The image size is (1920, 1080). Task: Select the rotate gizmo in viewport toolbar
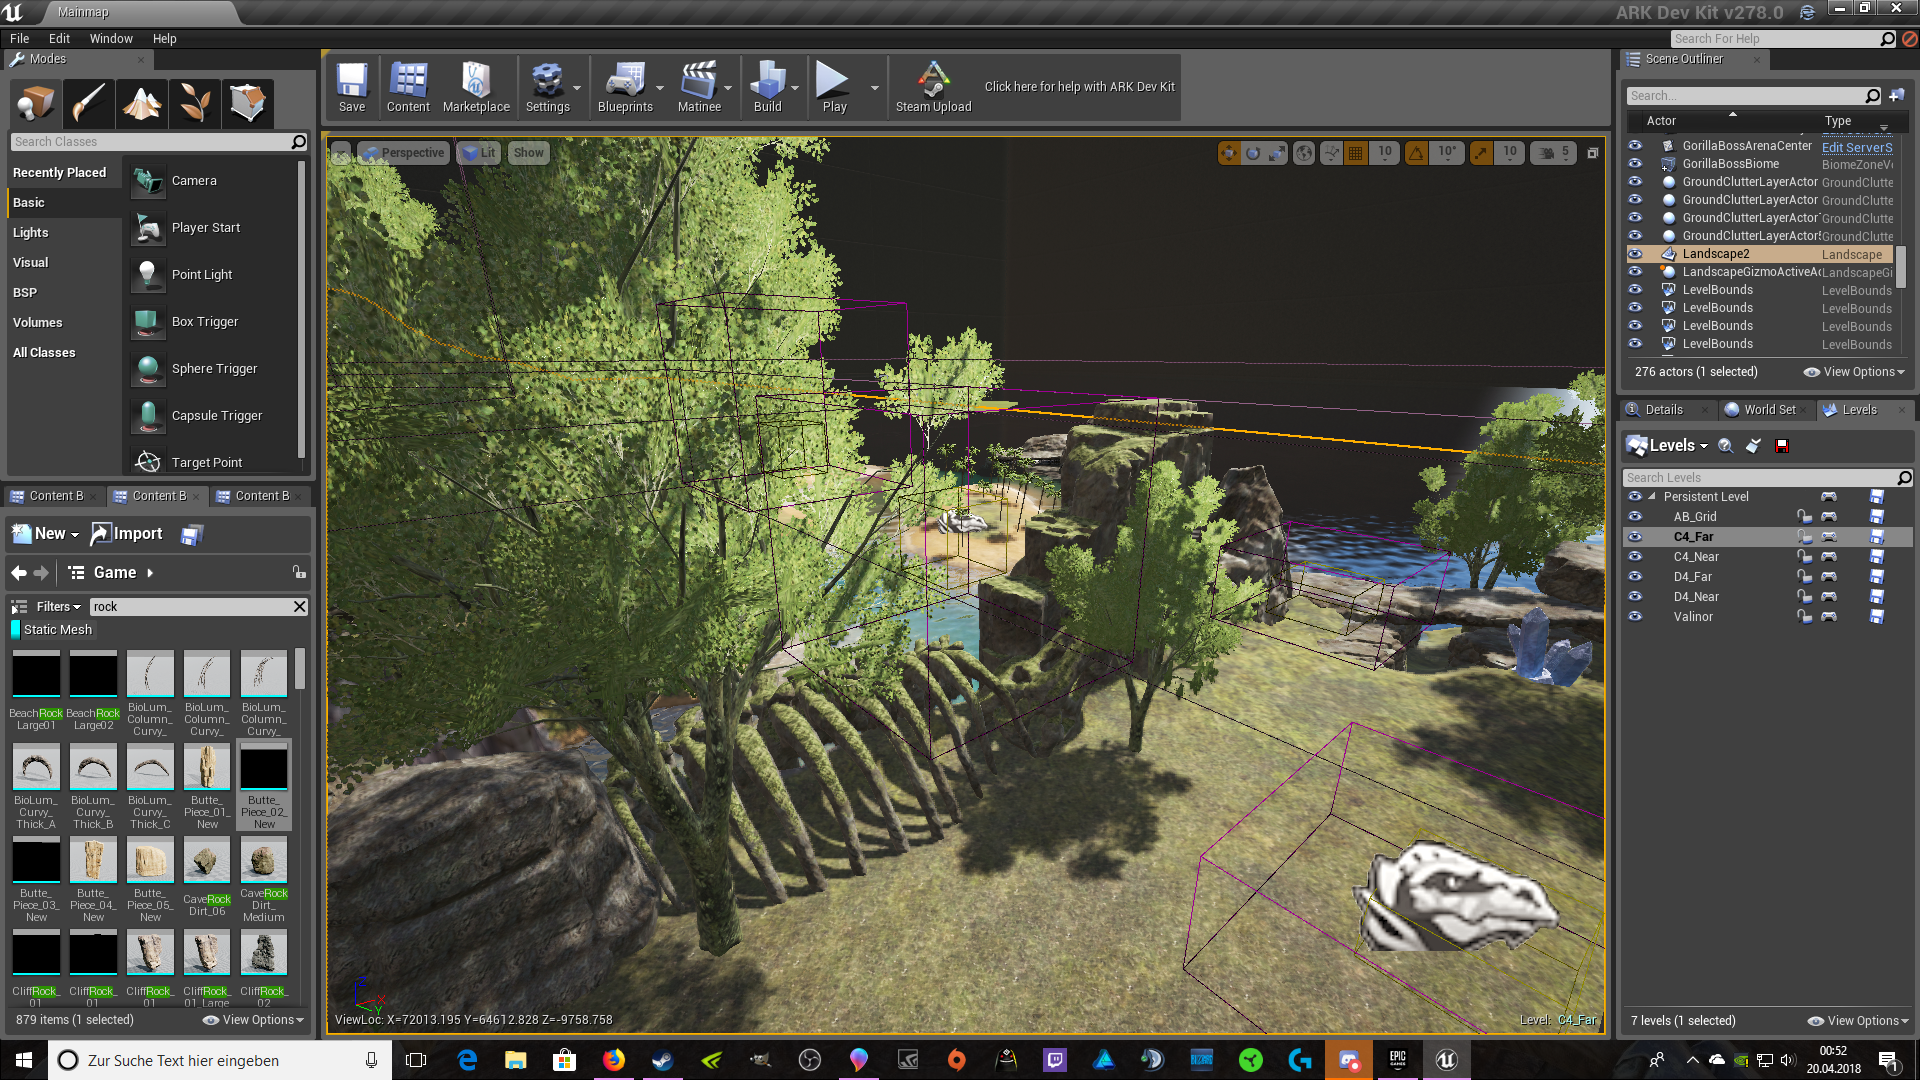(x=1252, y=153)
